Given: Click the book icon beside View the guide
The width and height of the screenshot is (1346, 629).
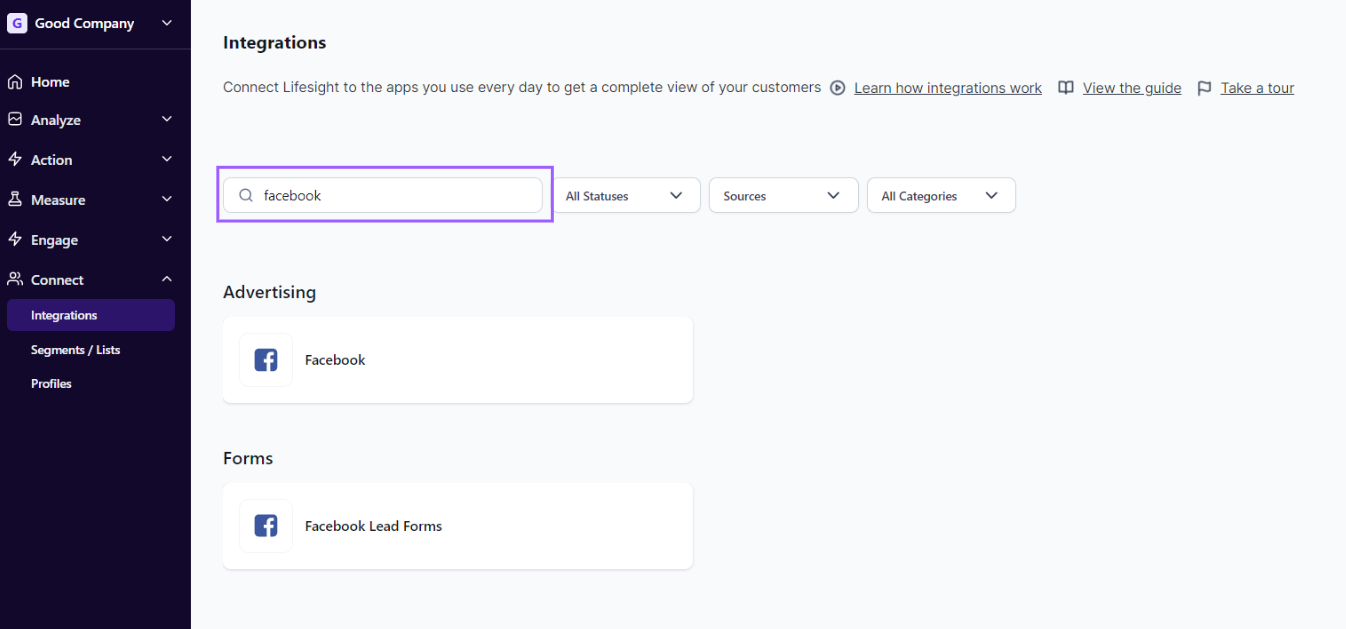Looking at the screenshot, I should pos(1066,88).
